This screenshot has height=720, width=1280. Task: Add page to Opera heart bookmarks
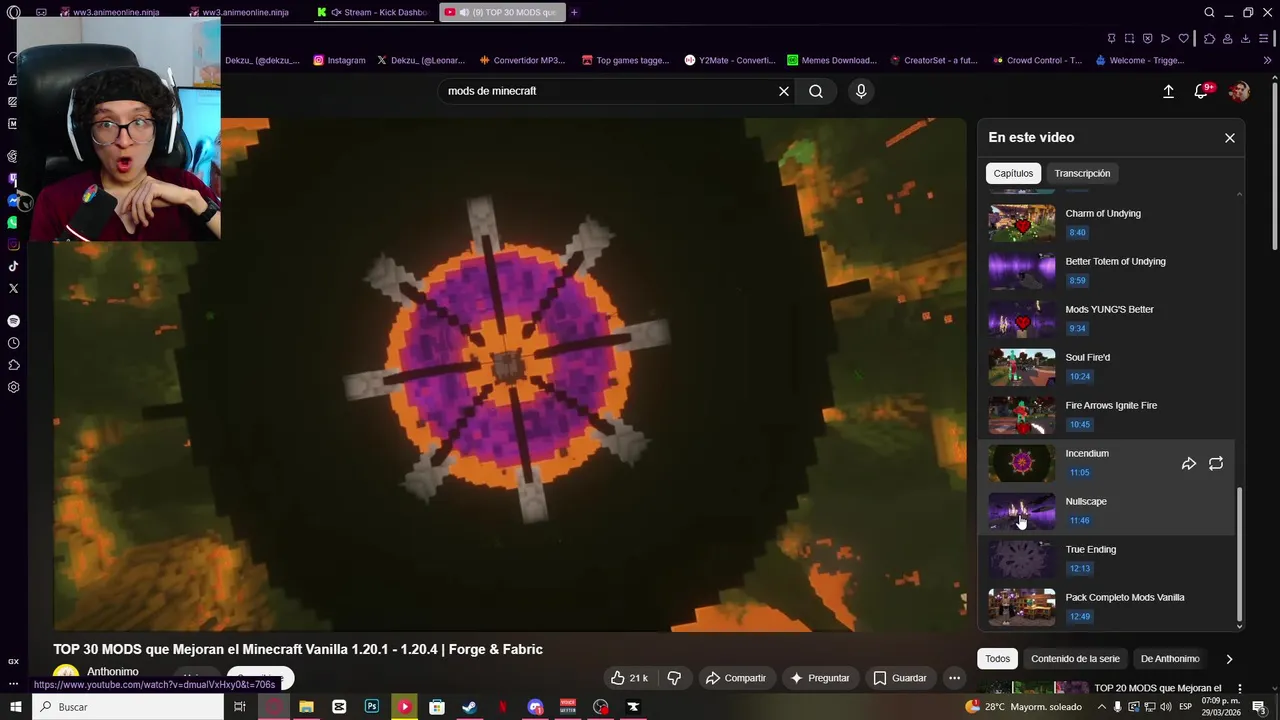pyautogui.click(x=1183, y=39)
